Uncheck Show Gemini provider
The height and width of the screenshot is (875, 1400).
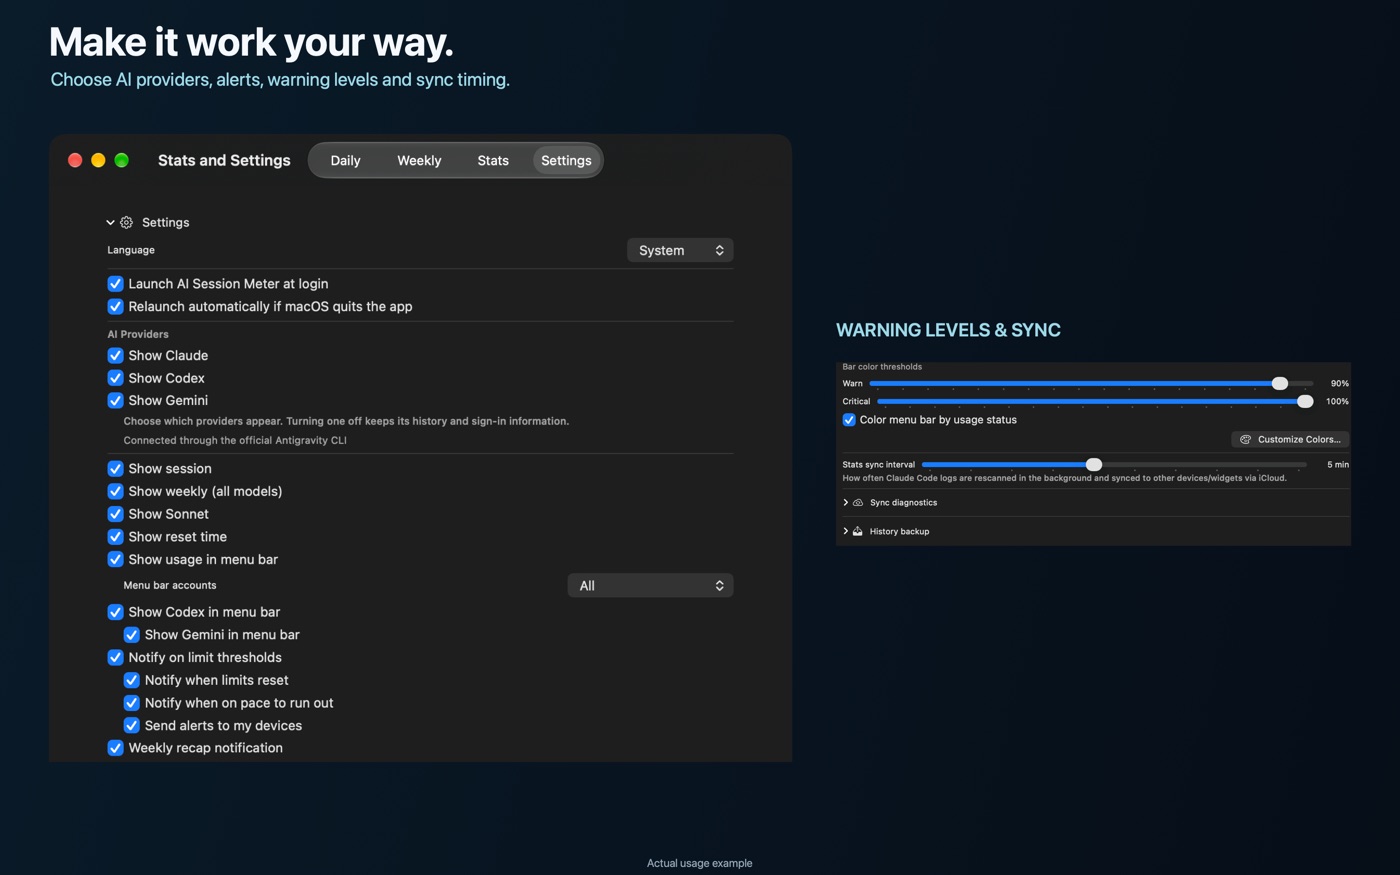pos(115,400)
